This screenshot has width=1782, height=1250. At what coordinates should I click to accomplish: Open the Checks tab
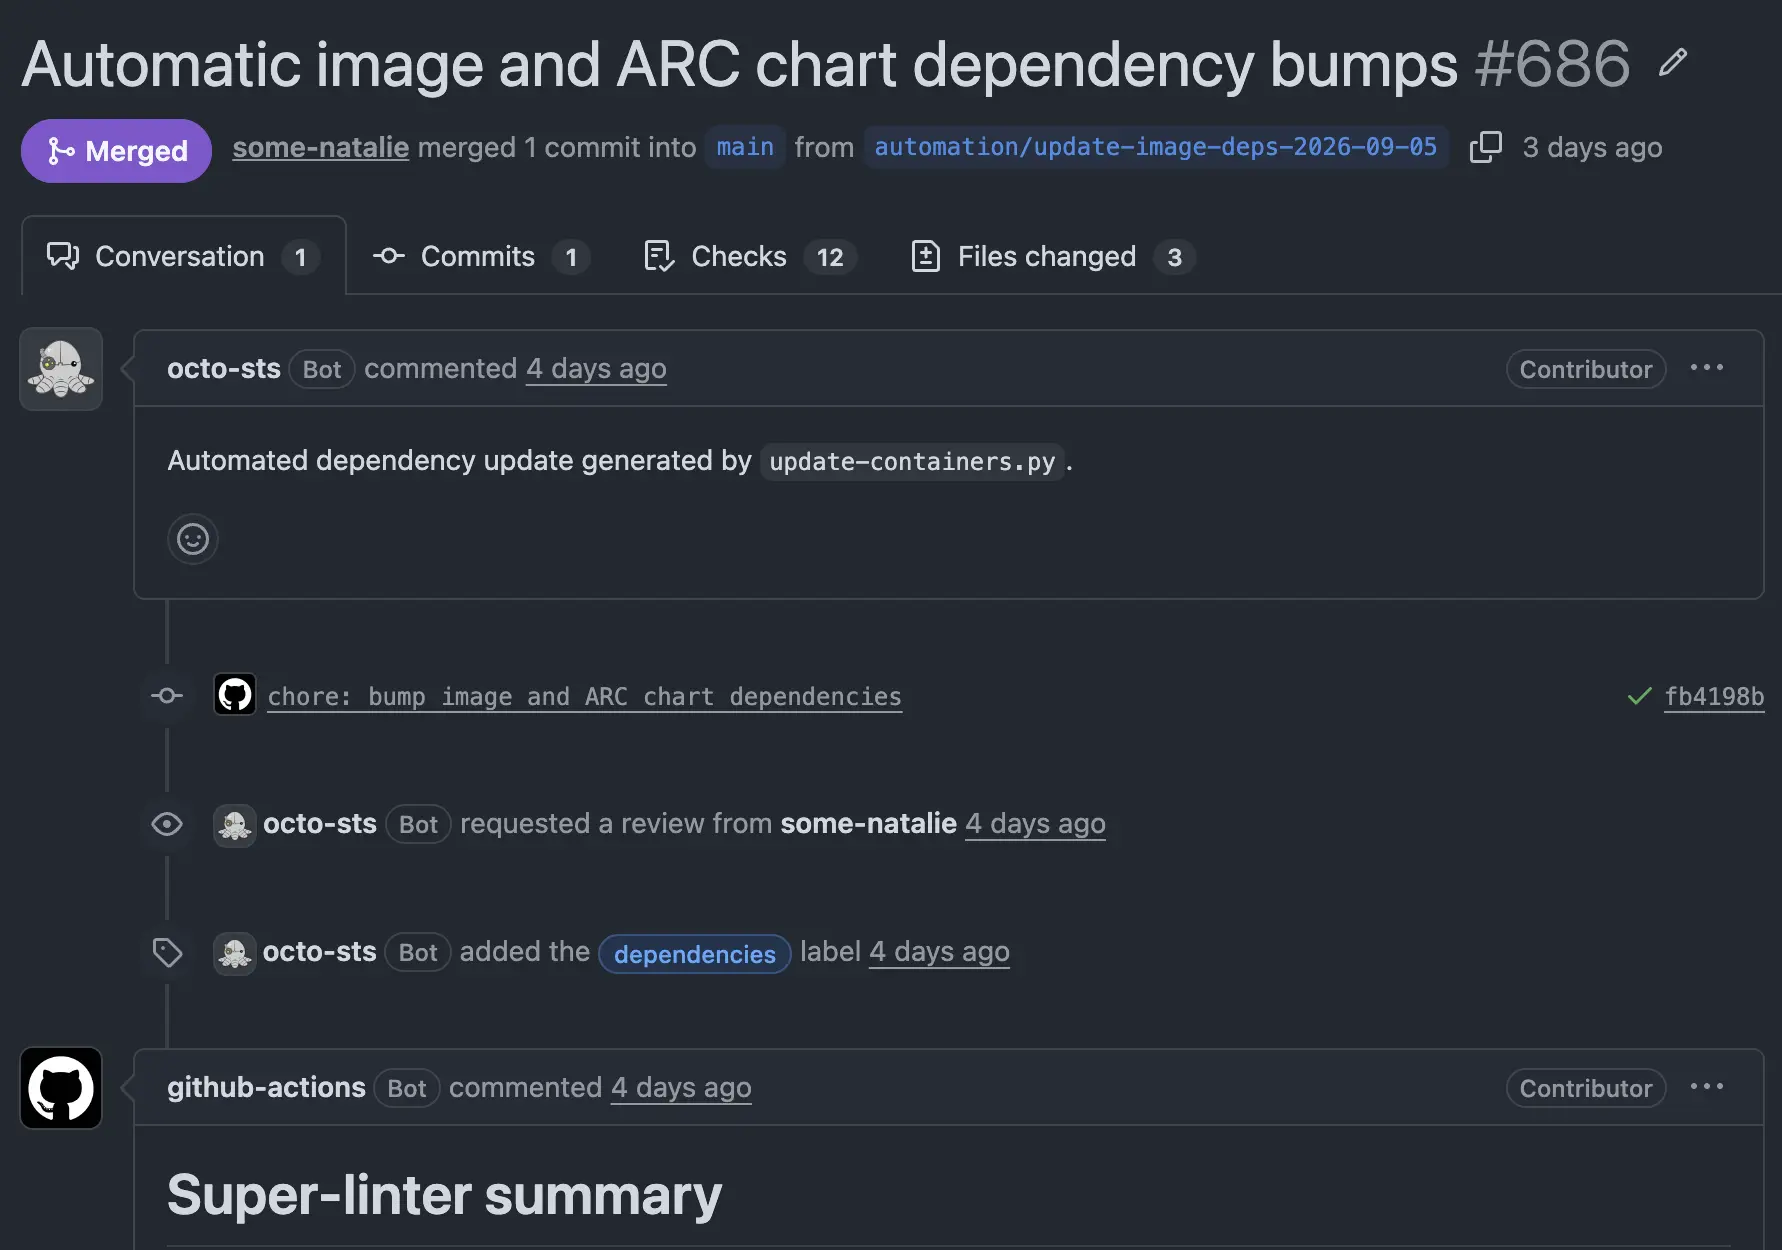coord(750,257)
